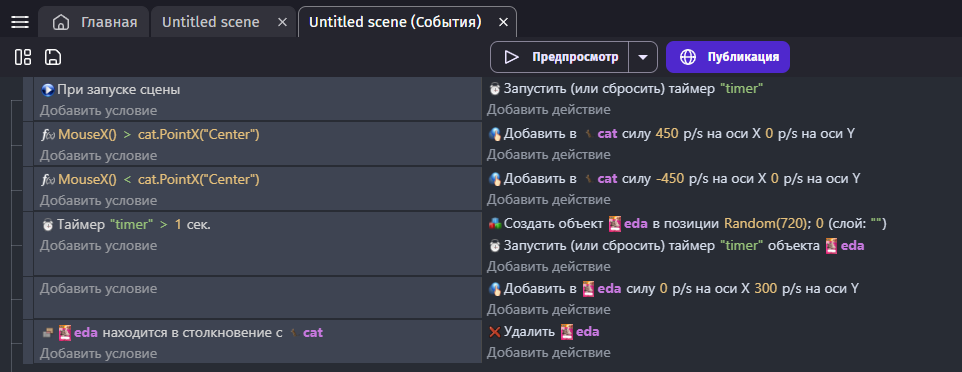The image size is (962, 372).
Task: Click the collision condition icon for eda
Action: tap(48, 333)
